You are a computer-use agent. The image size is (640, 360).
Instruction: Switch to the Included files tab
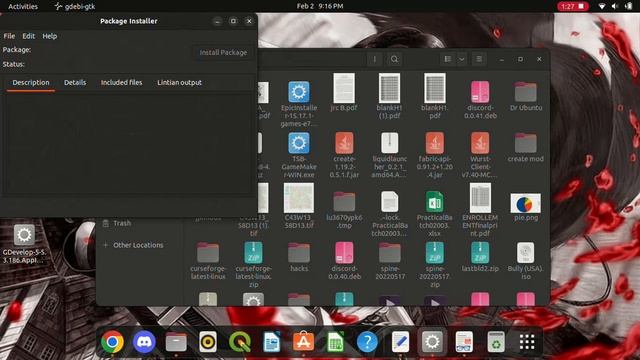point(122,82)
